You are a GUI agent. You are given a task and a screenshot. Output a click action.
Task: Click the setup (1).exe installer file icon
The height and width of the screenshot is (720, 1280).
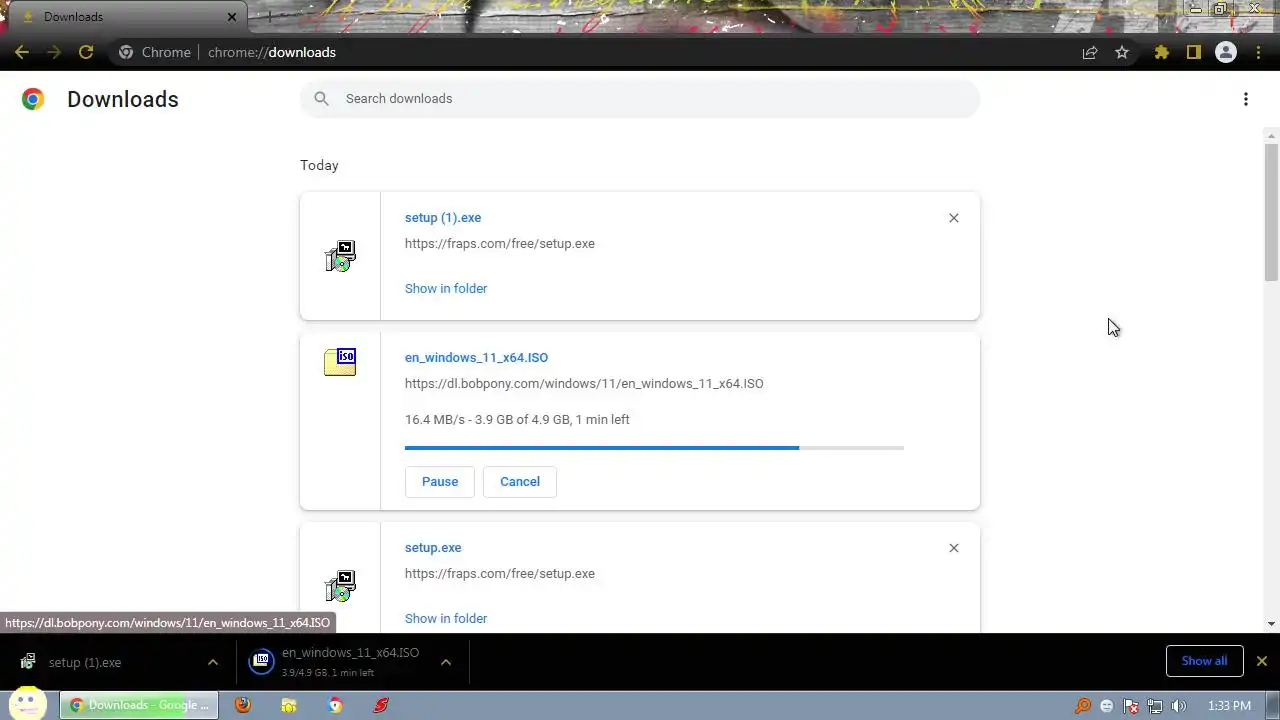click(340, 256)
